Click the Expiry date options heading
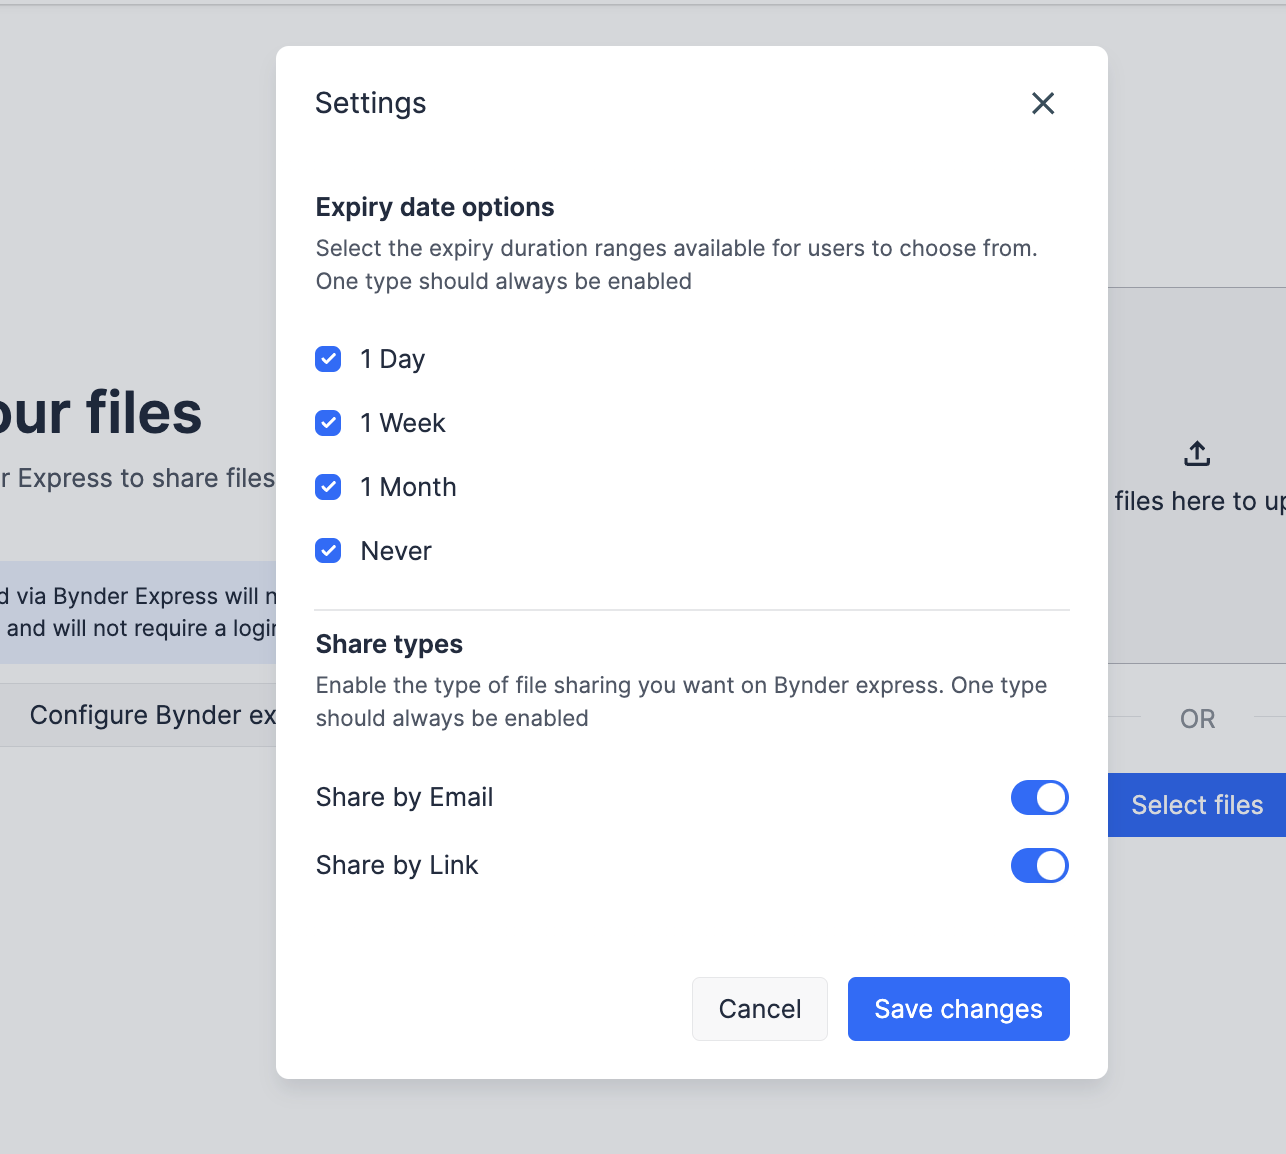Screen dimensions: 1286x1154 tap(435, 207)
